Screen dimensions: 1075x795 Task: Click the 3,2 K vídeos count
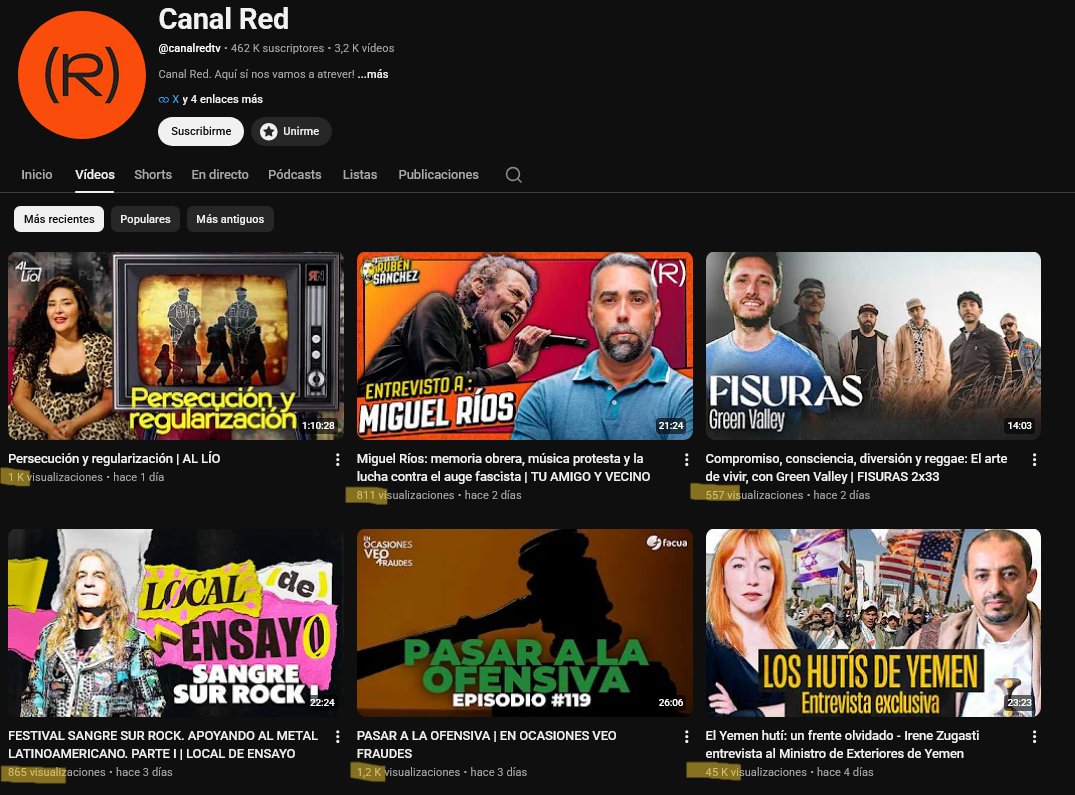pos(364,48)
